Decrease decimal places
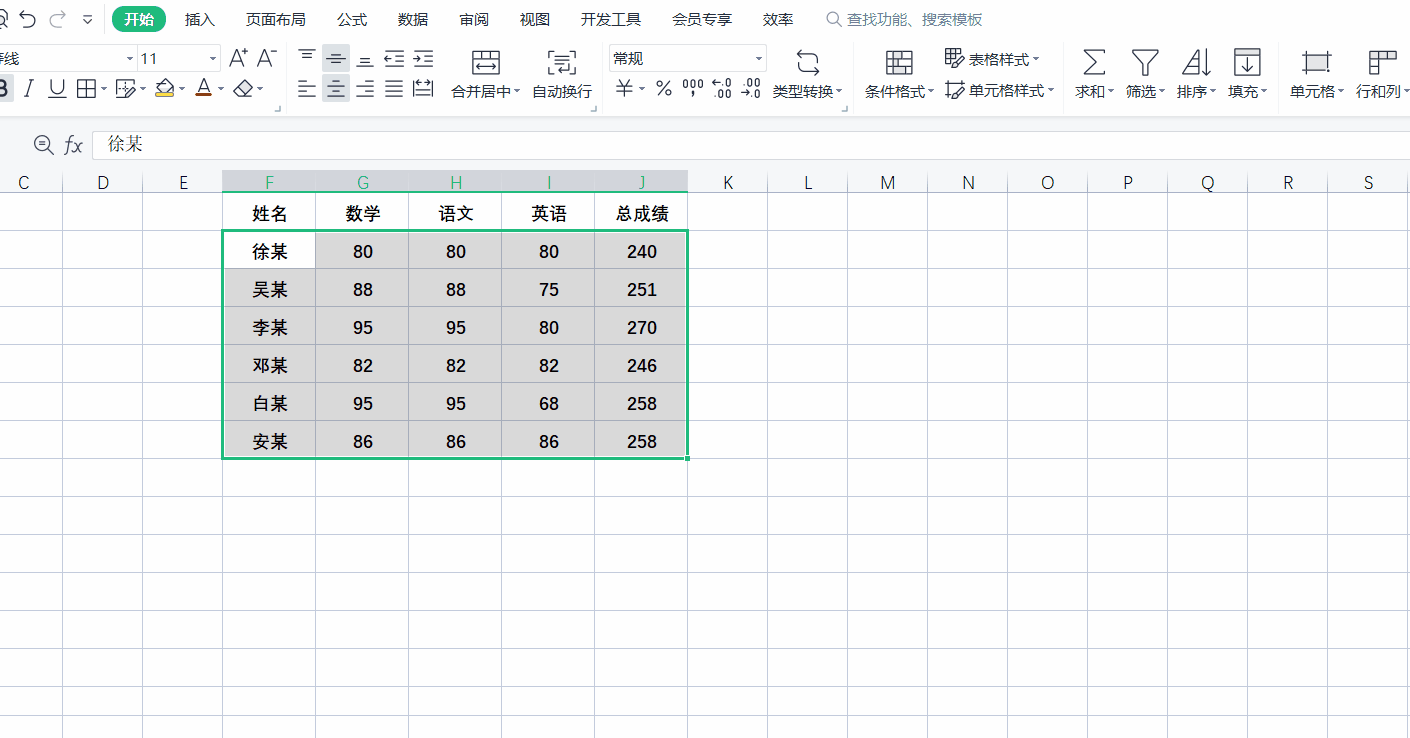The width and height of the screenshot is (1410, 738). (x=751, y=89)
